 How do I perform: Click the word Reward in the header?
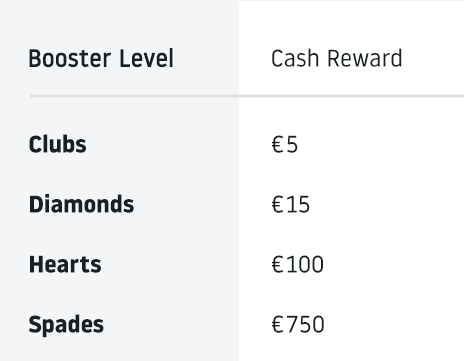click(x=365, y=58)
